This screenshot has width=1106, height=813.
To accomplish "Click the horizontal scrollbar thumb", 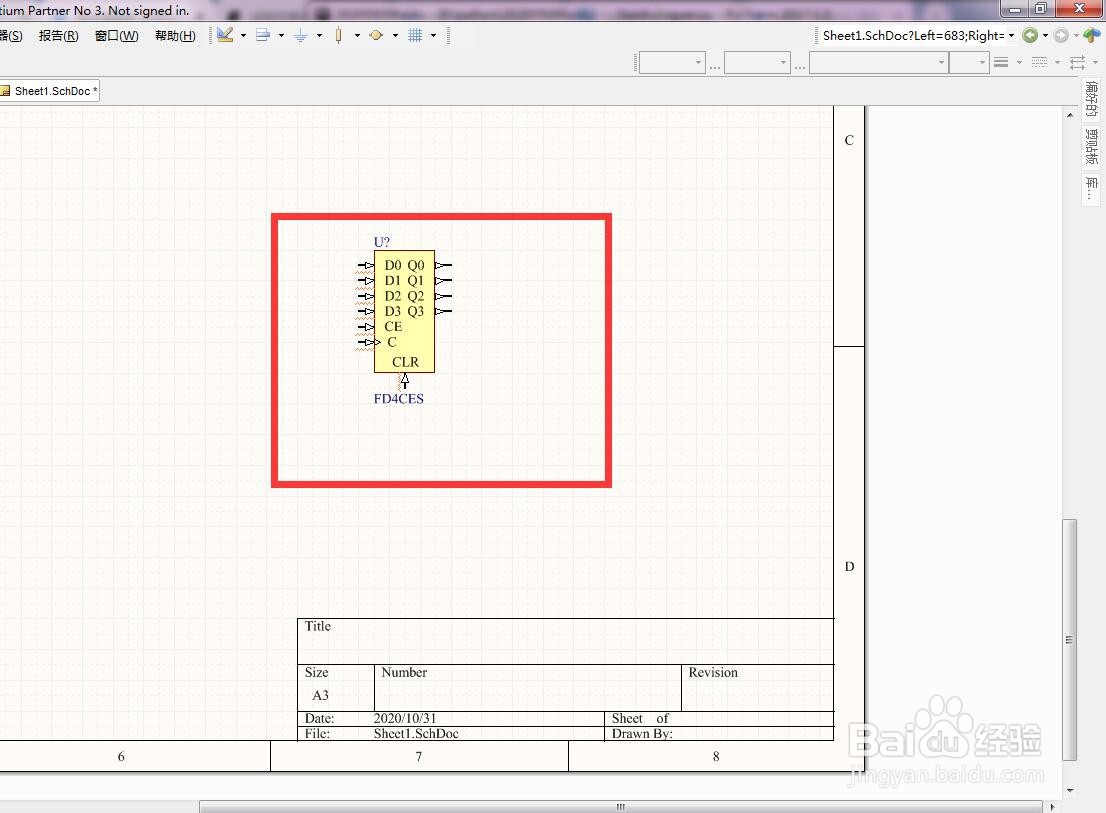I will pyautogui.click(x=621, y=807).
